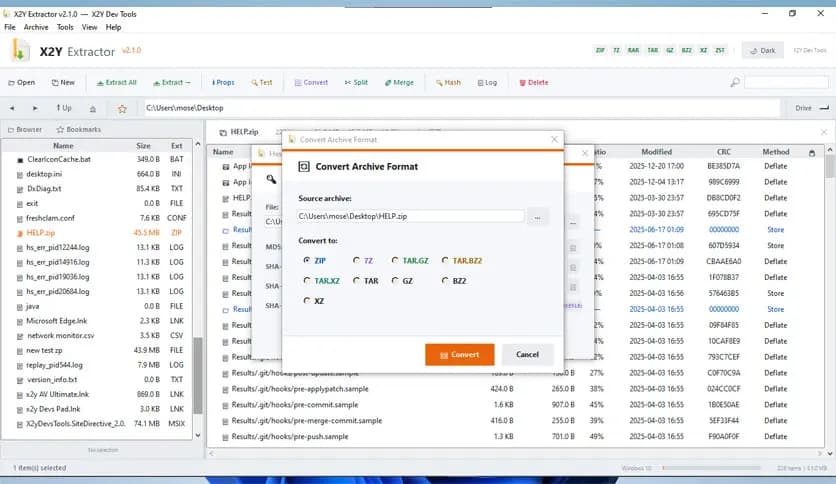Click the lock icon in the archive header
Image resolution: width=836 pixels, height=484 pixels.
[x=811, y=153]
